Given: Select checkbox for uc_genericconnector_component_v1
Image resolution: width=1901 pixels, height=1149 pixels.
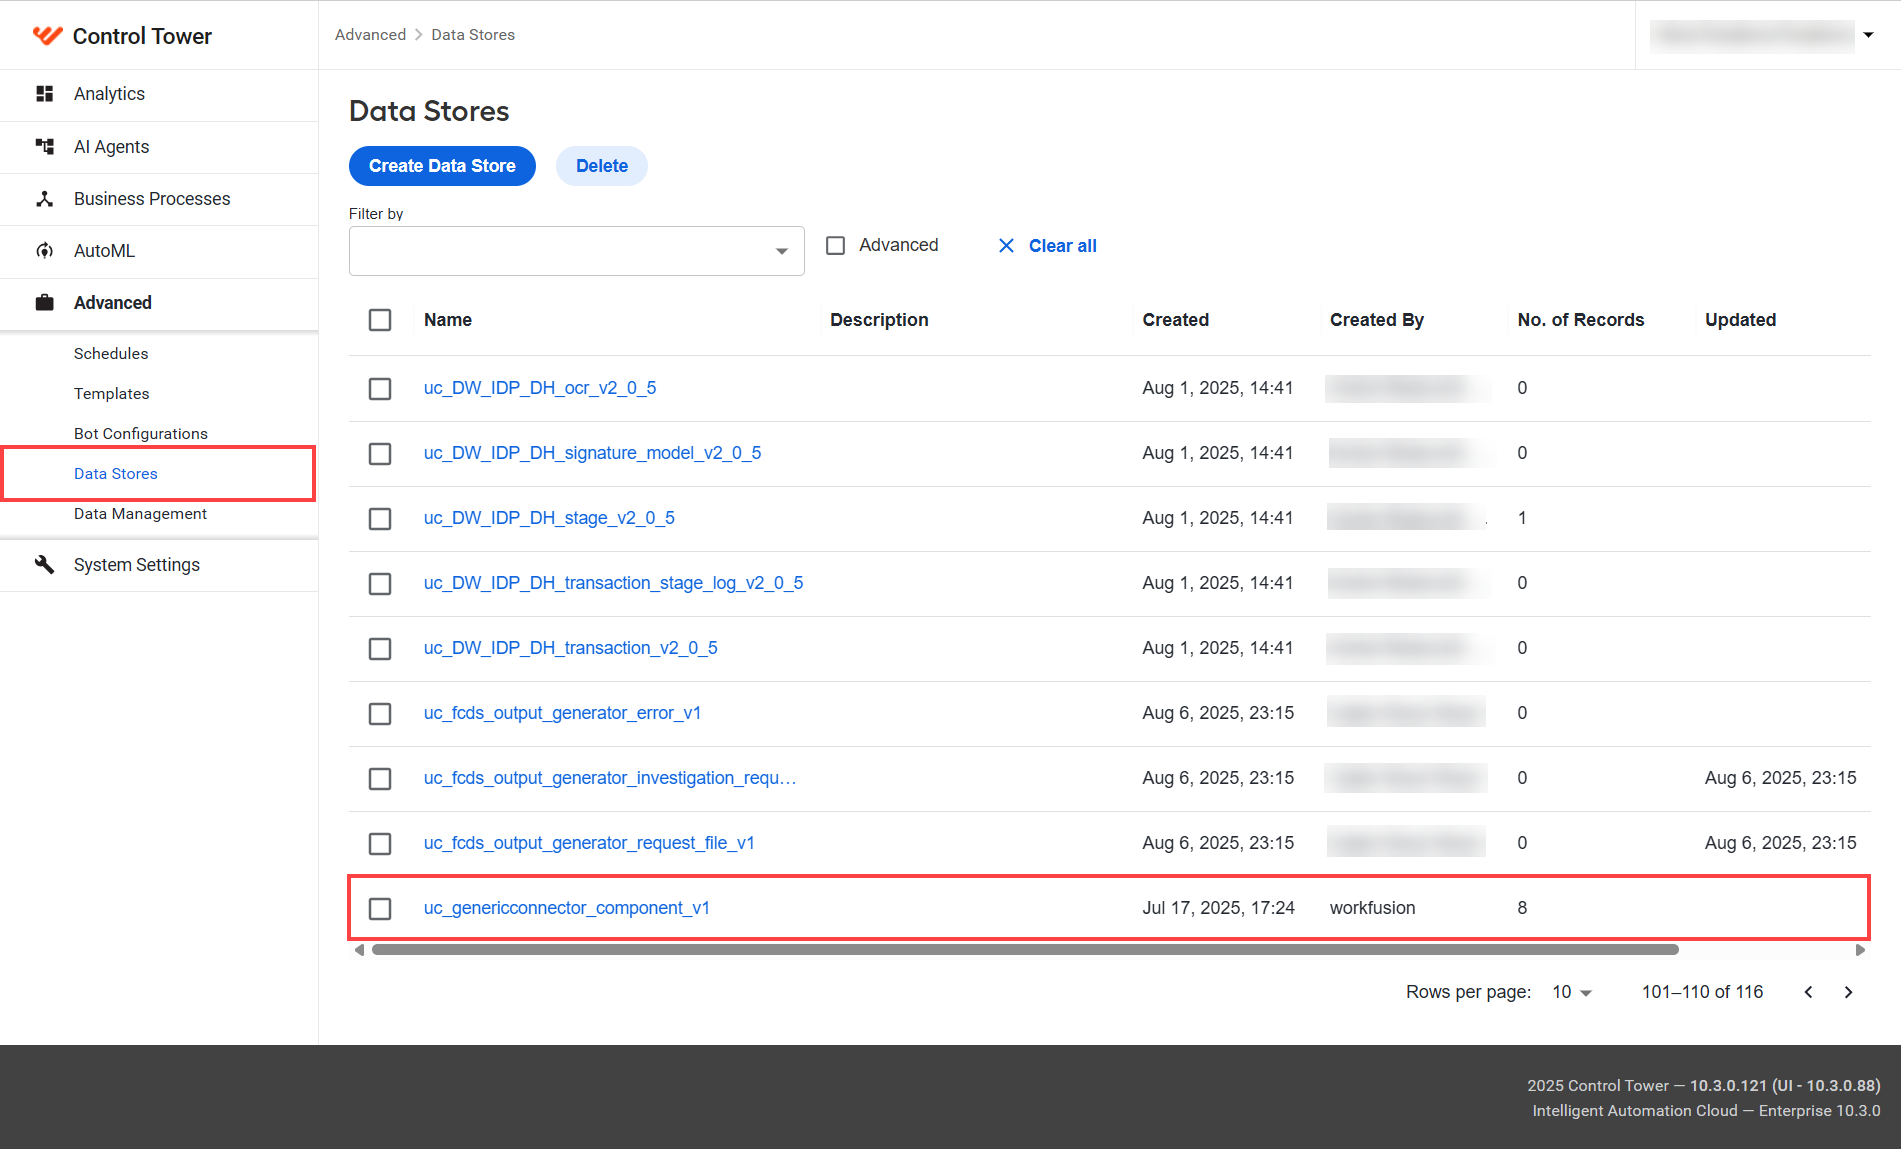Looking at the screenshot, I should [380, 909].
